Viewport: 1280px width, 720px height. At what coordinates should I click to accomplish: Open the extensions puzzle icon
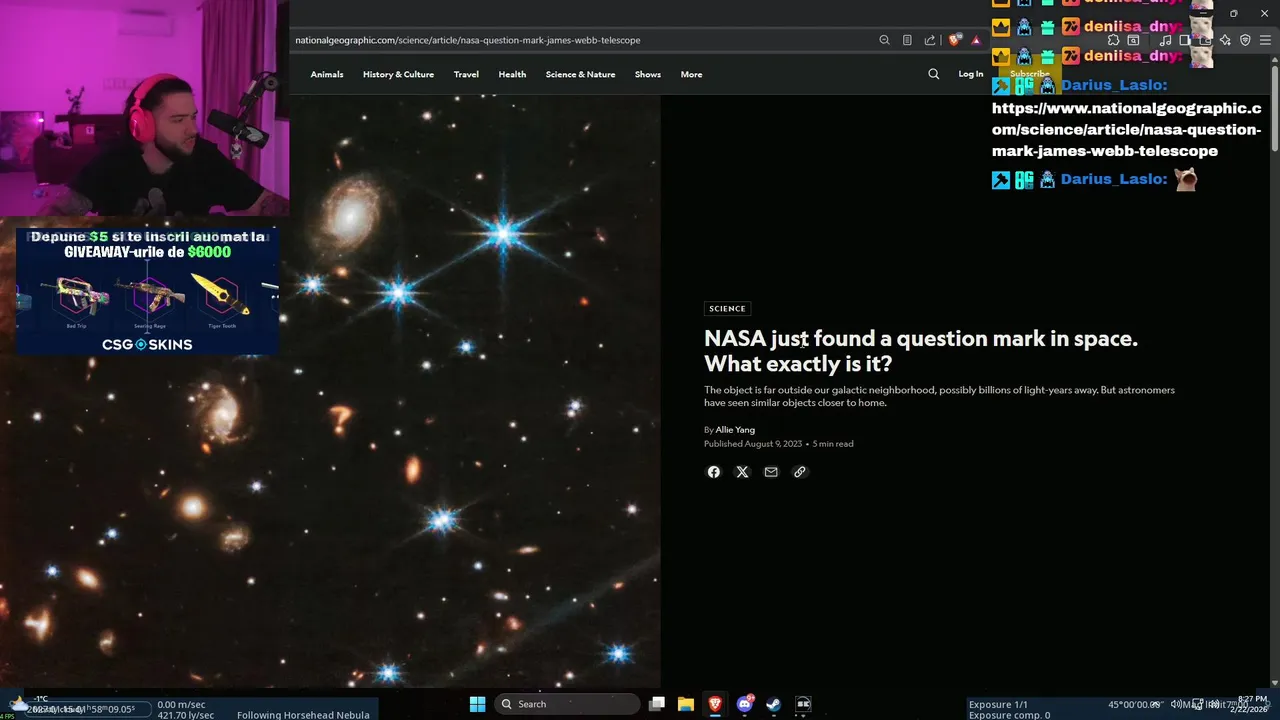[x=1113, y=40]
